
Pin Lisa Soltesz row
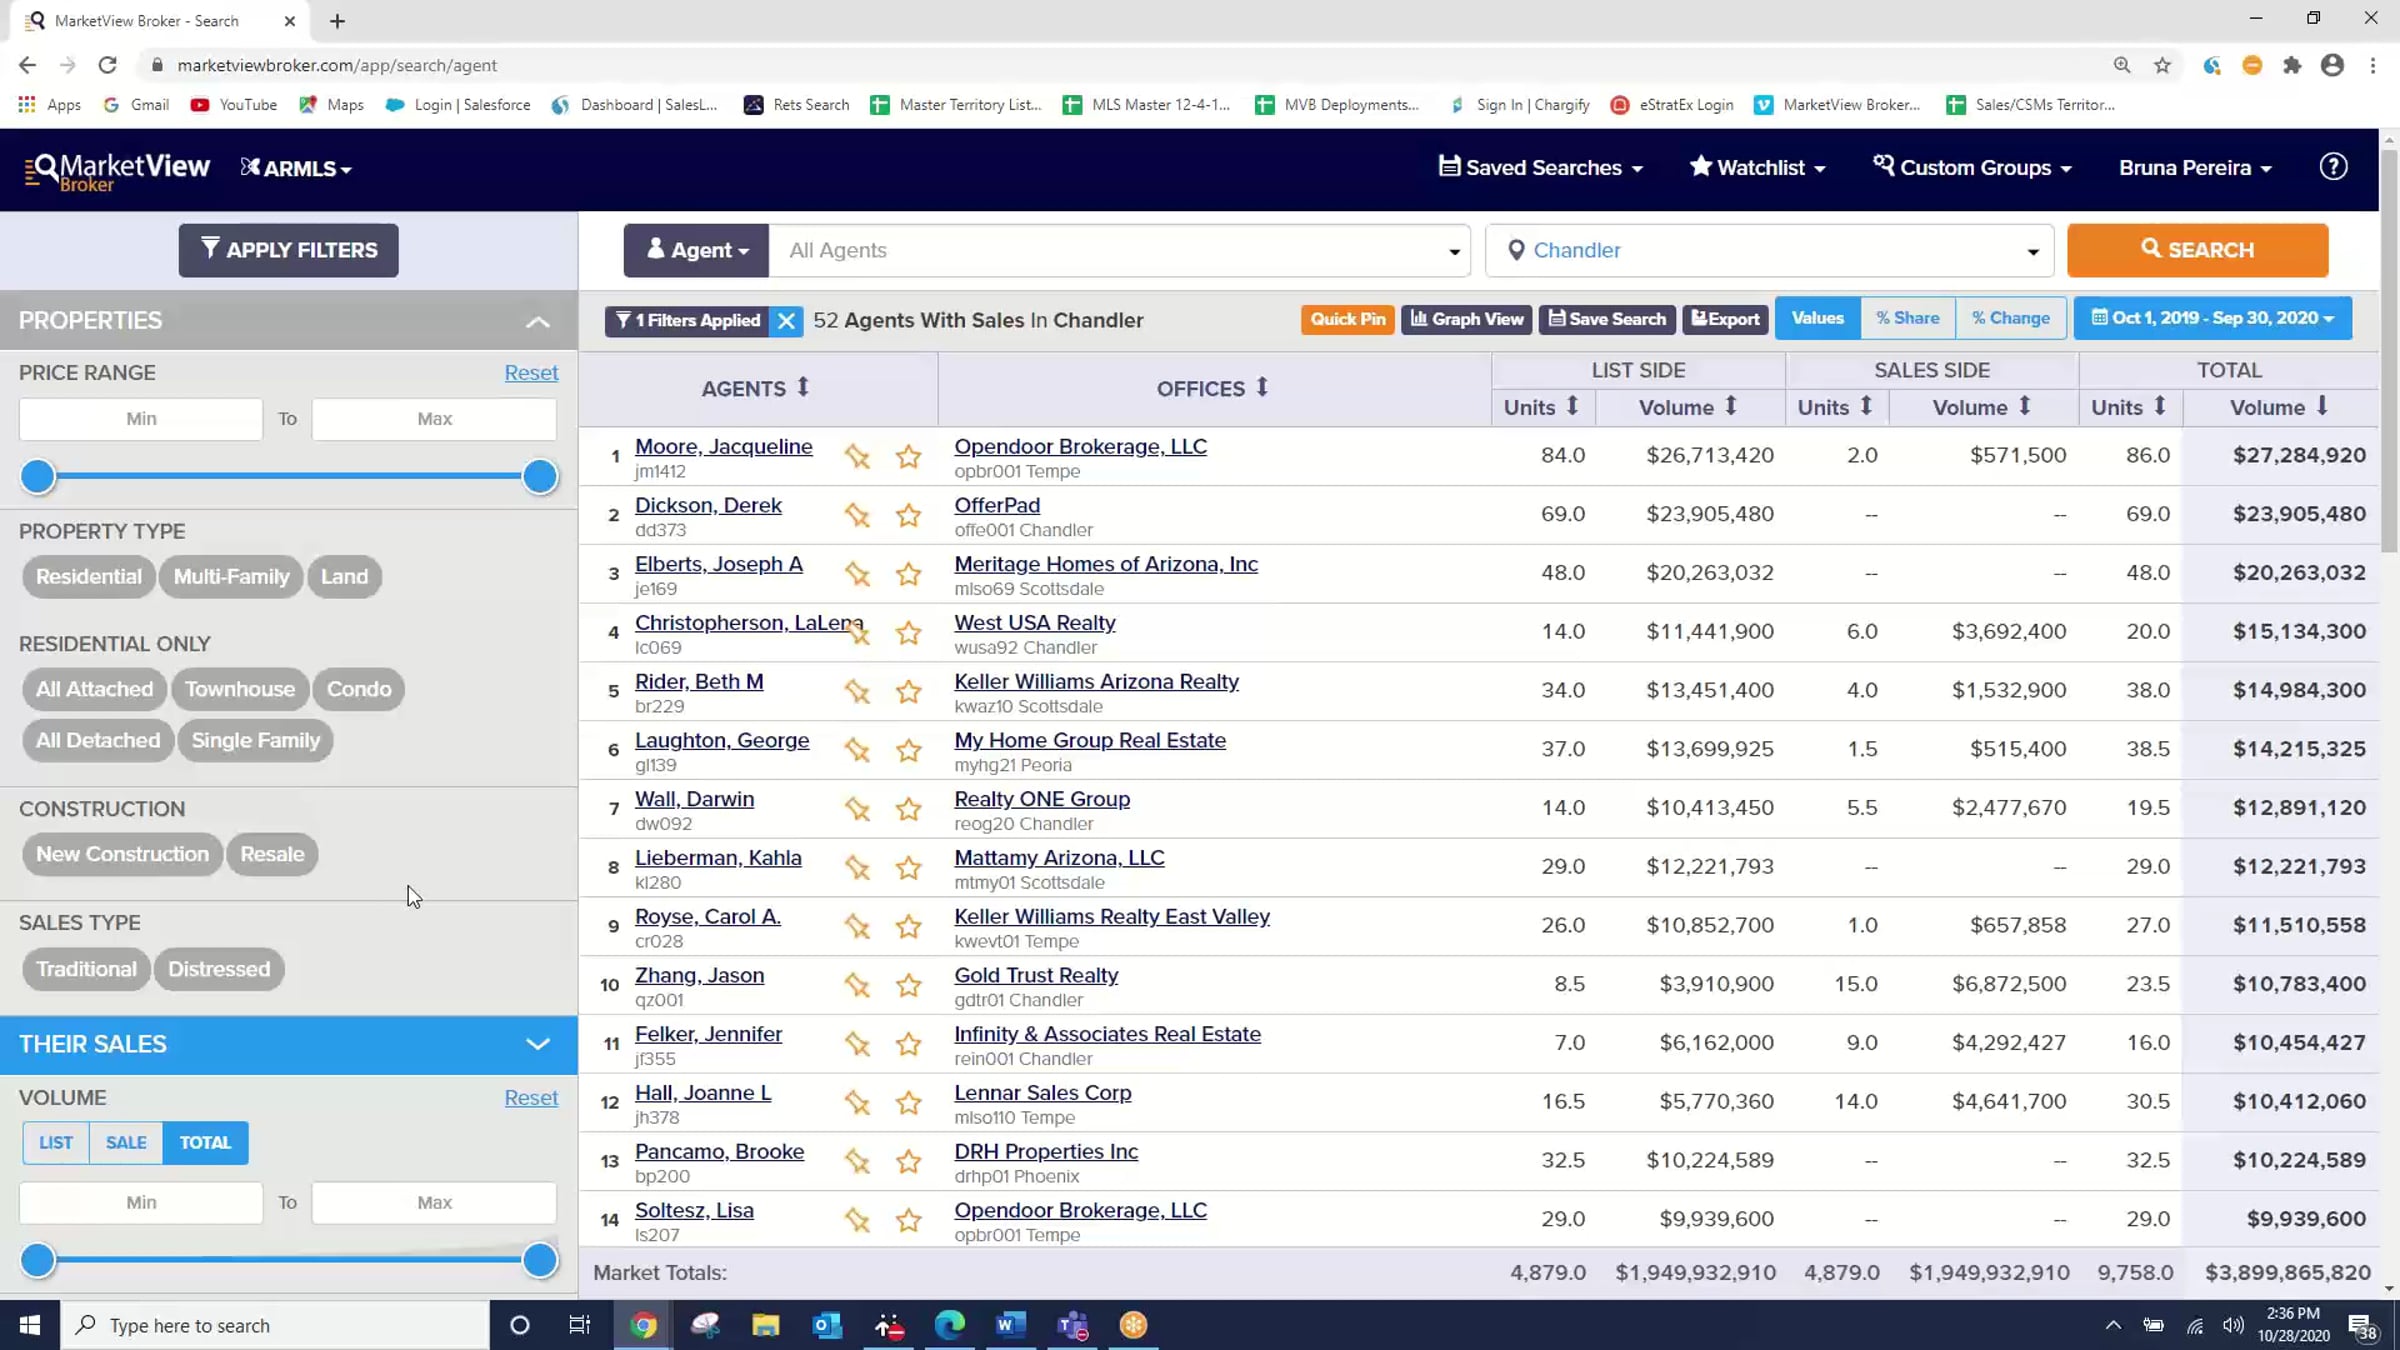[x=857, y=1220]
